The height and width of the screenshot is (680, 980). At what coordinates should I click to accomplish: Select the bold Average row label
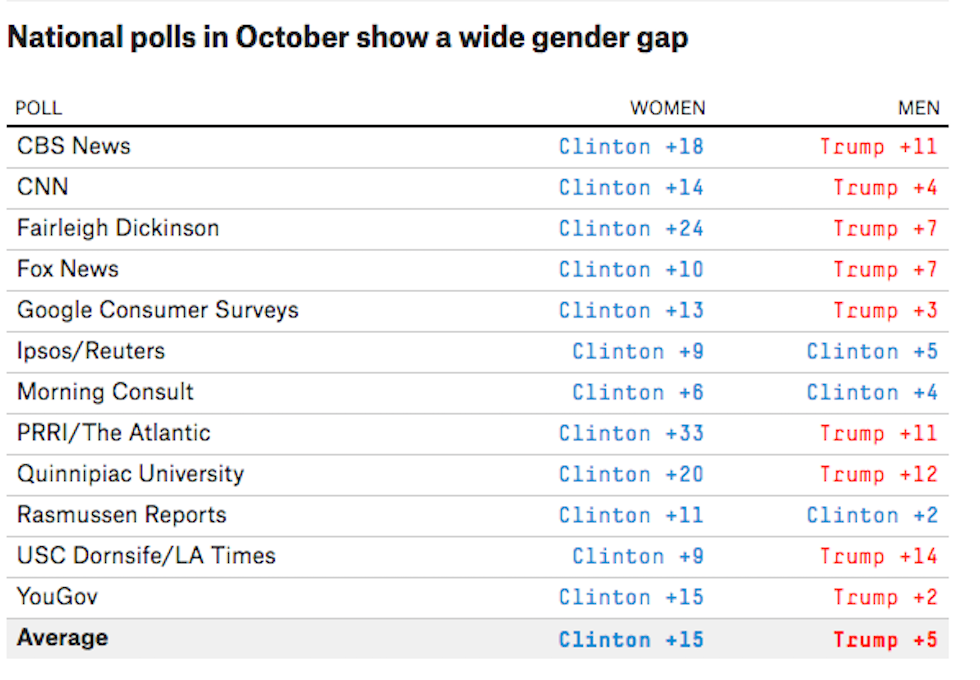click(62, 638)
